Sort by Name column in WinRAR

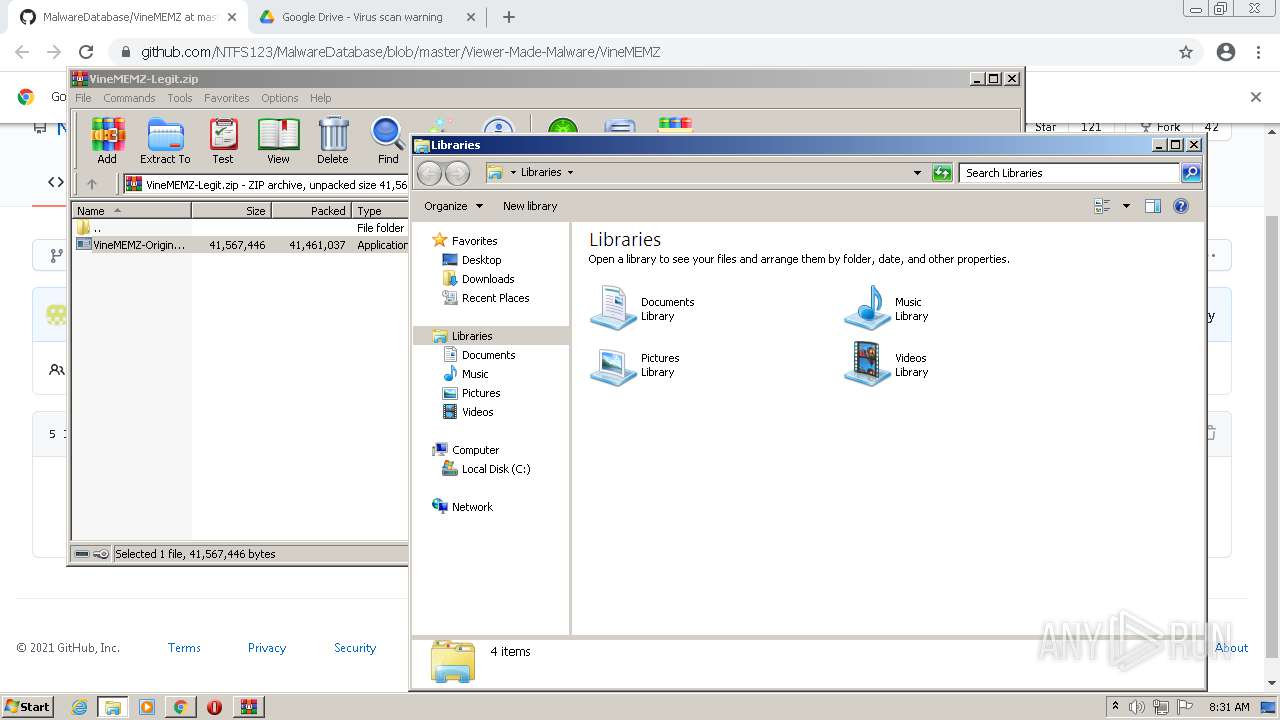pyautogui.click(x=132, y=211)
